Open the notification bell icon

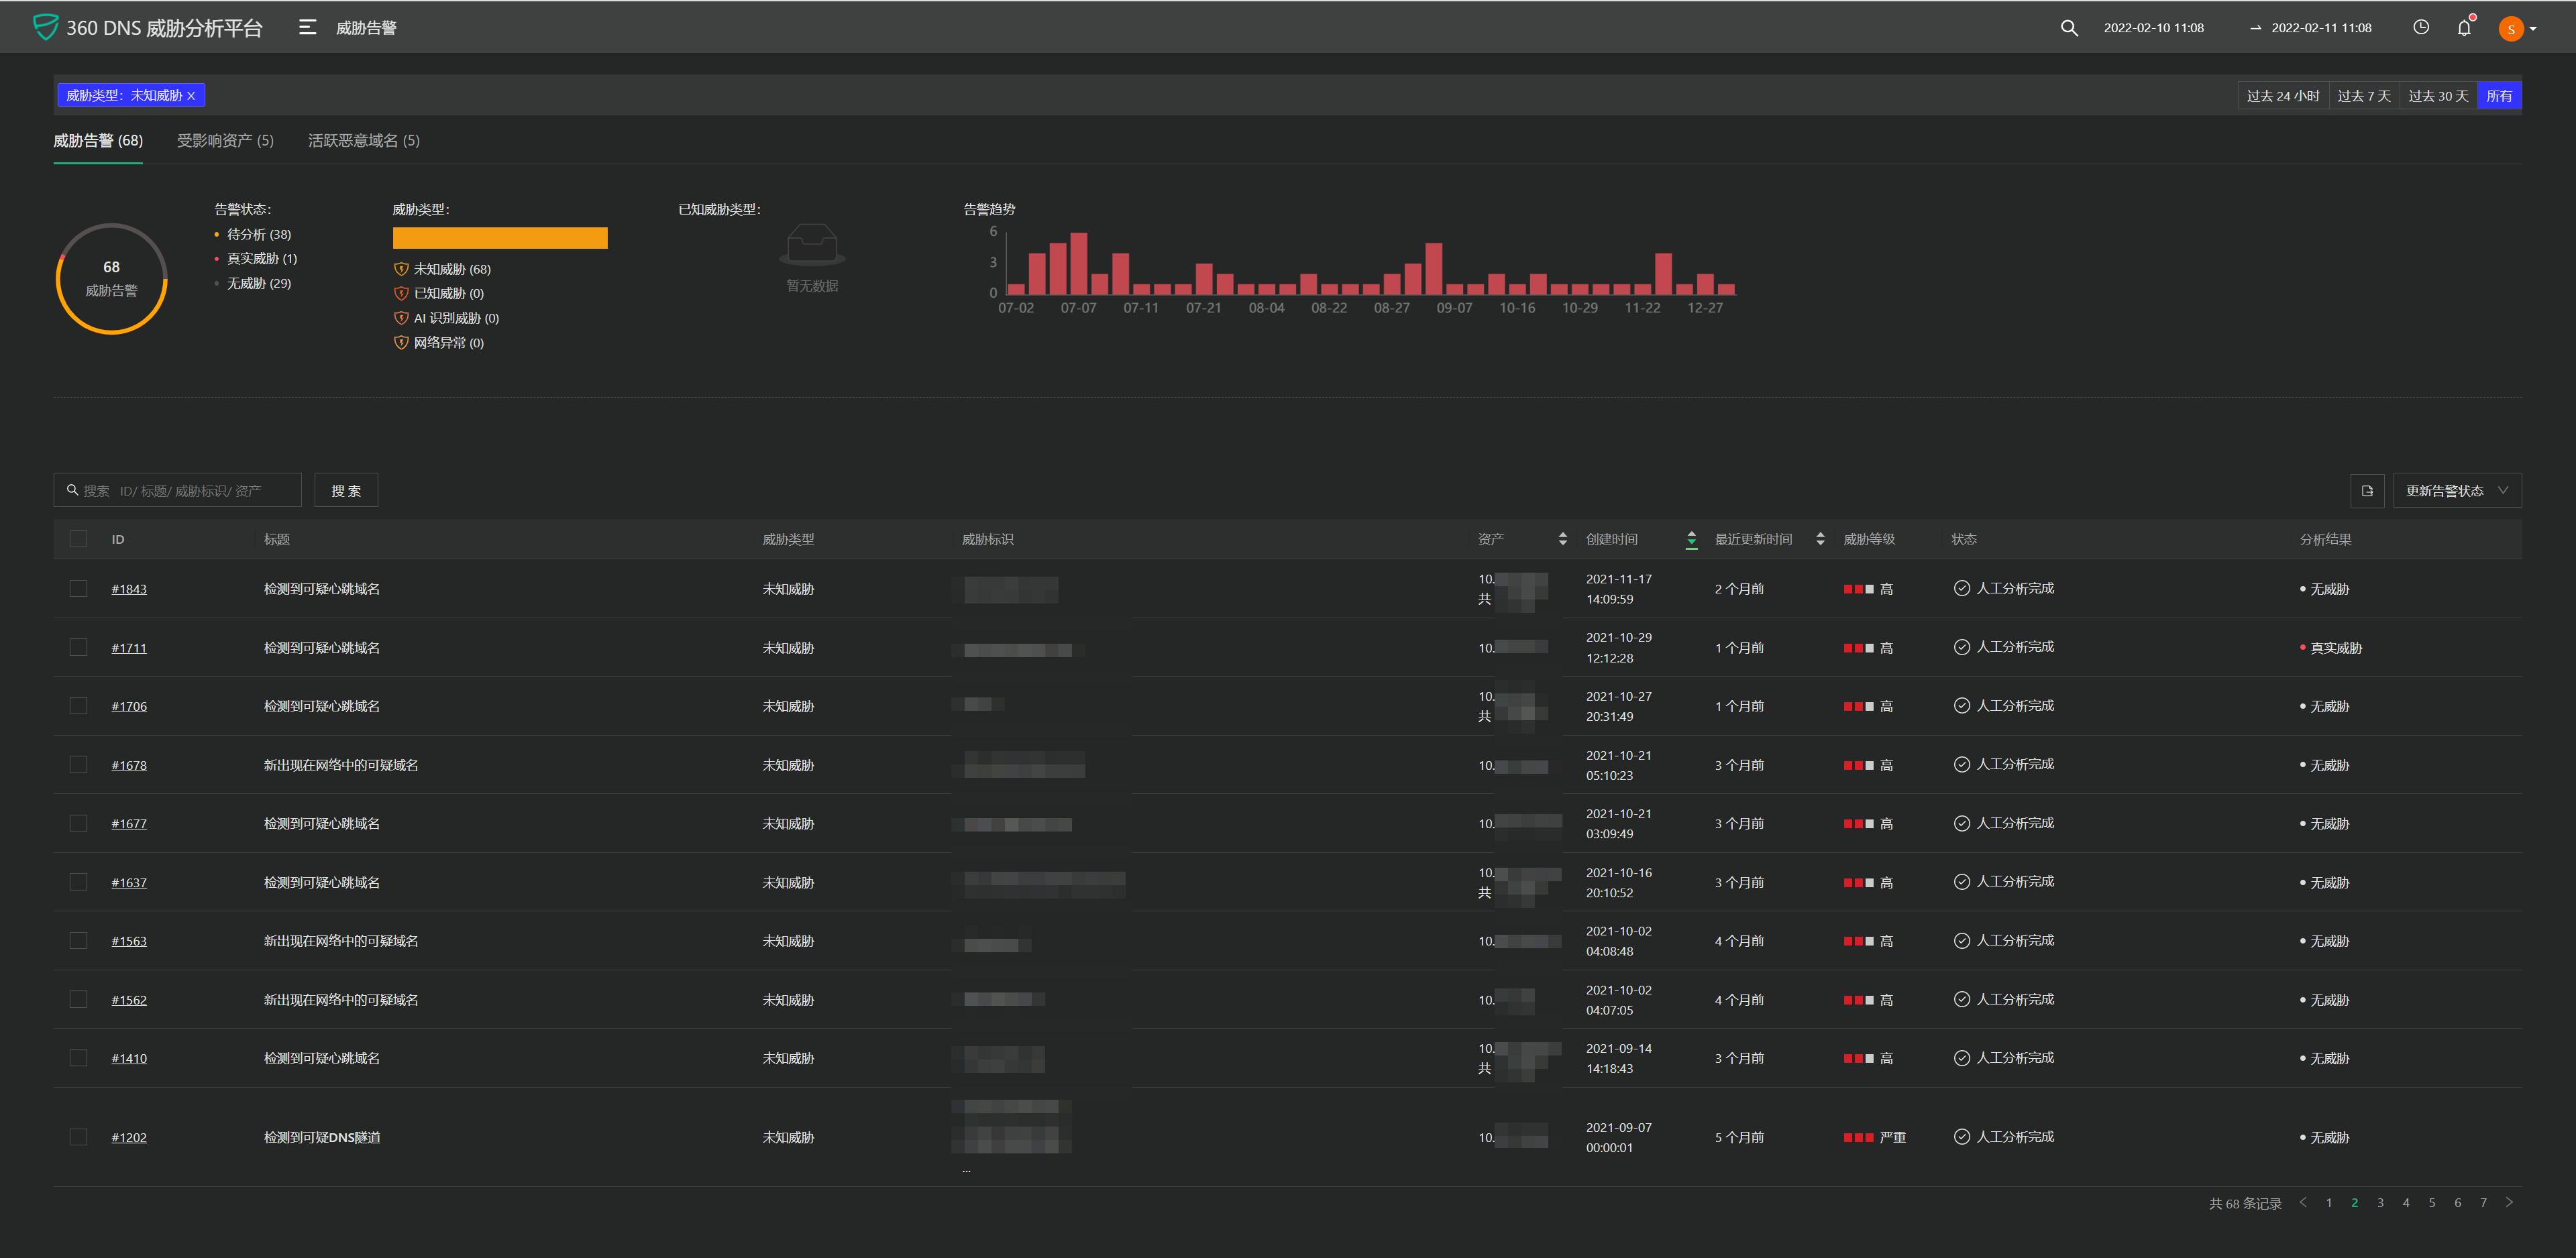pyautogui.click(x=2464, y=28)
